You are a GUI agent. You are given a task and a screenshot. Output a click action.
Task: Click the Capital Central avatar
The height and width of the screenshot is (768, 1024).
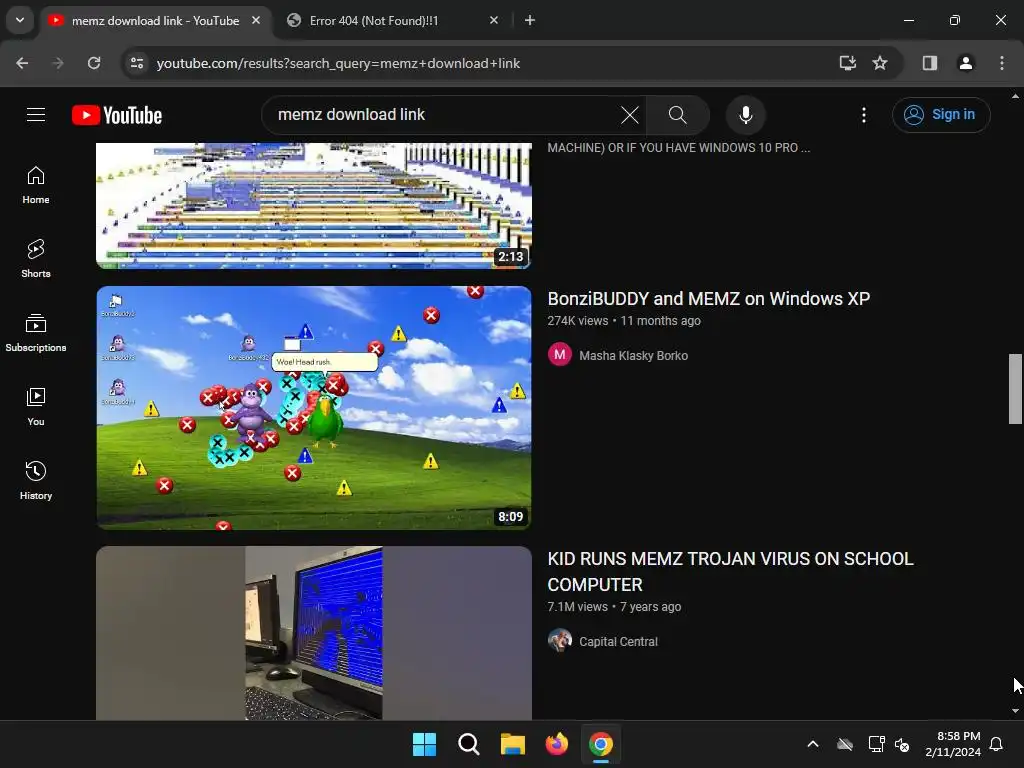560,641
